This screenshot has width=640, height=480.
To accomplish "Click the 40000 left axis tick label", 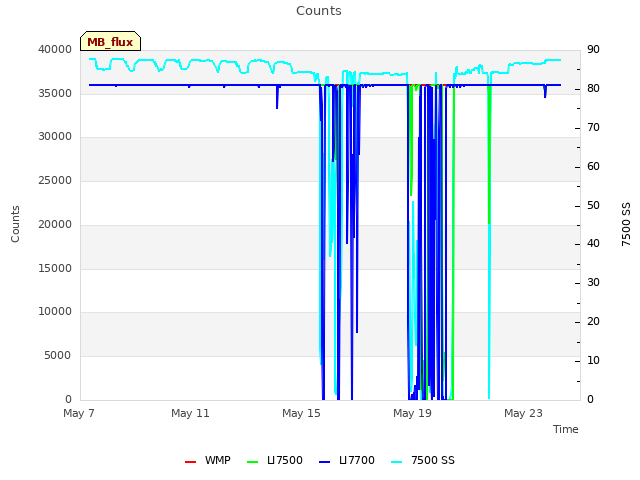I will click(55, 49).
